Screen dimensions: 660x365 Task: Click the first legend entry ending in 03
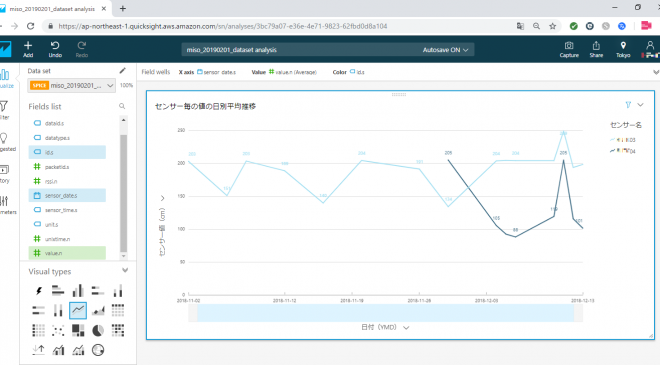click(x=623, y=140)
